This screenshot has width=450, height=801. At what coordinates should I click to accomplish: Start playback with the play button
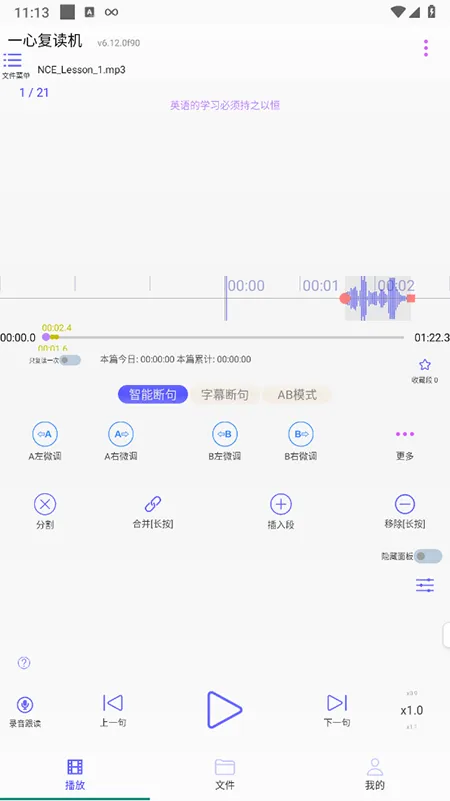[224, 710]
